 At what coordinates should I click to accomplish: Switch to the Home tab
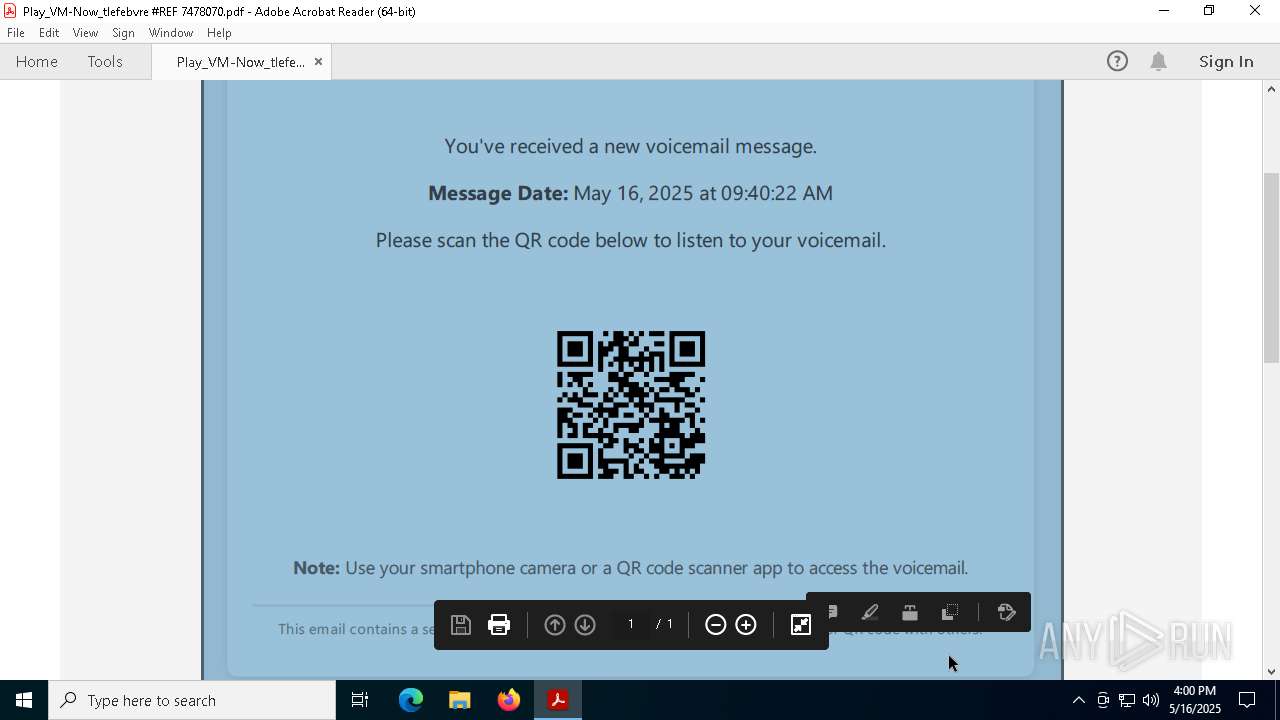[x=37, y=61]
